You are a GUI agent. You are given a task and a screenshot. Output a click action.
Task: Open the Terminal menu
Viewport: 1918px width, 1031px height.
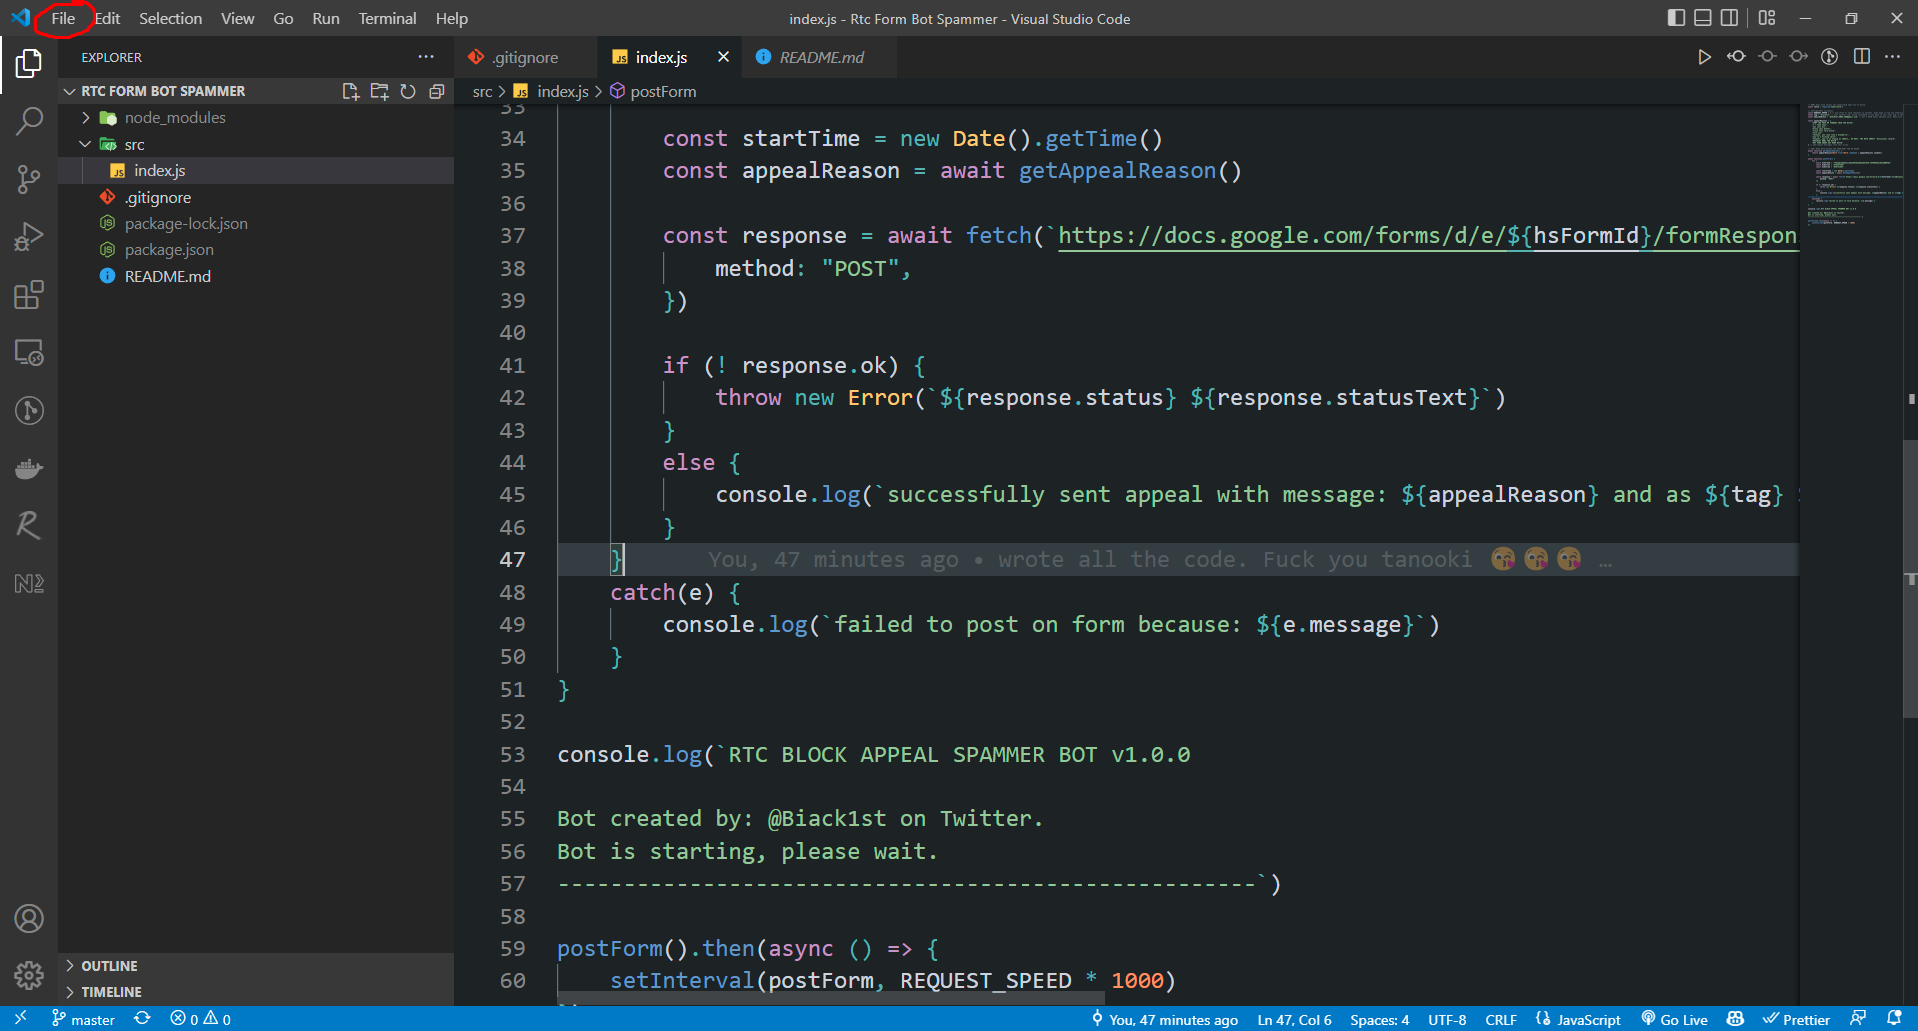click(387, 18)
